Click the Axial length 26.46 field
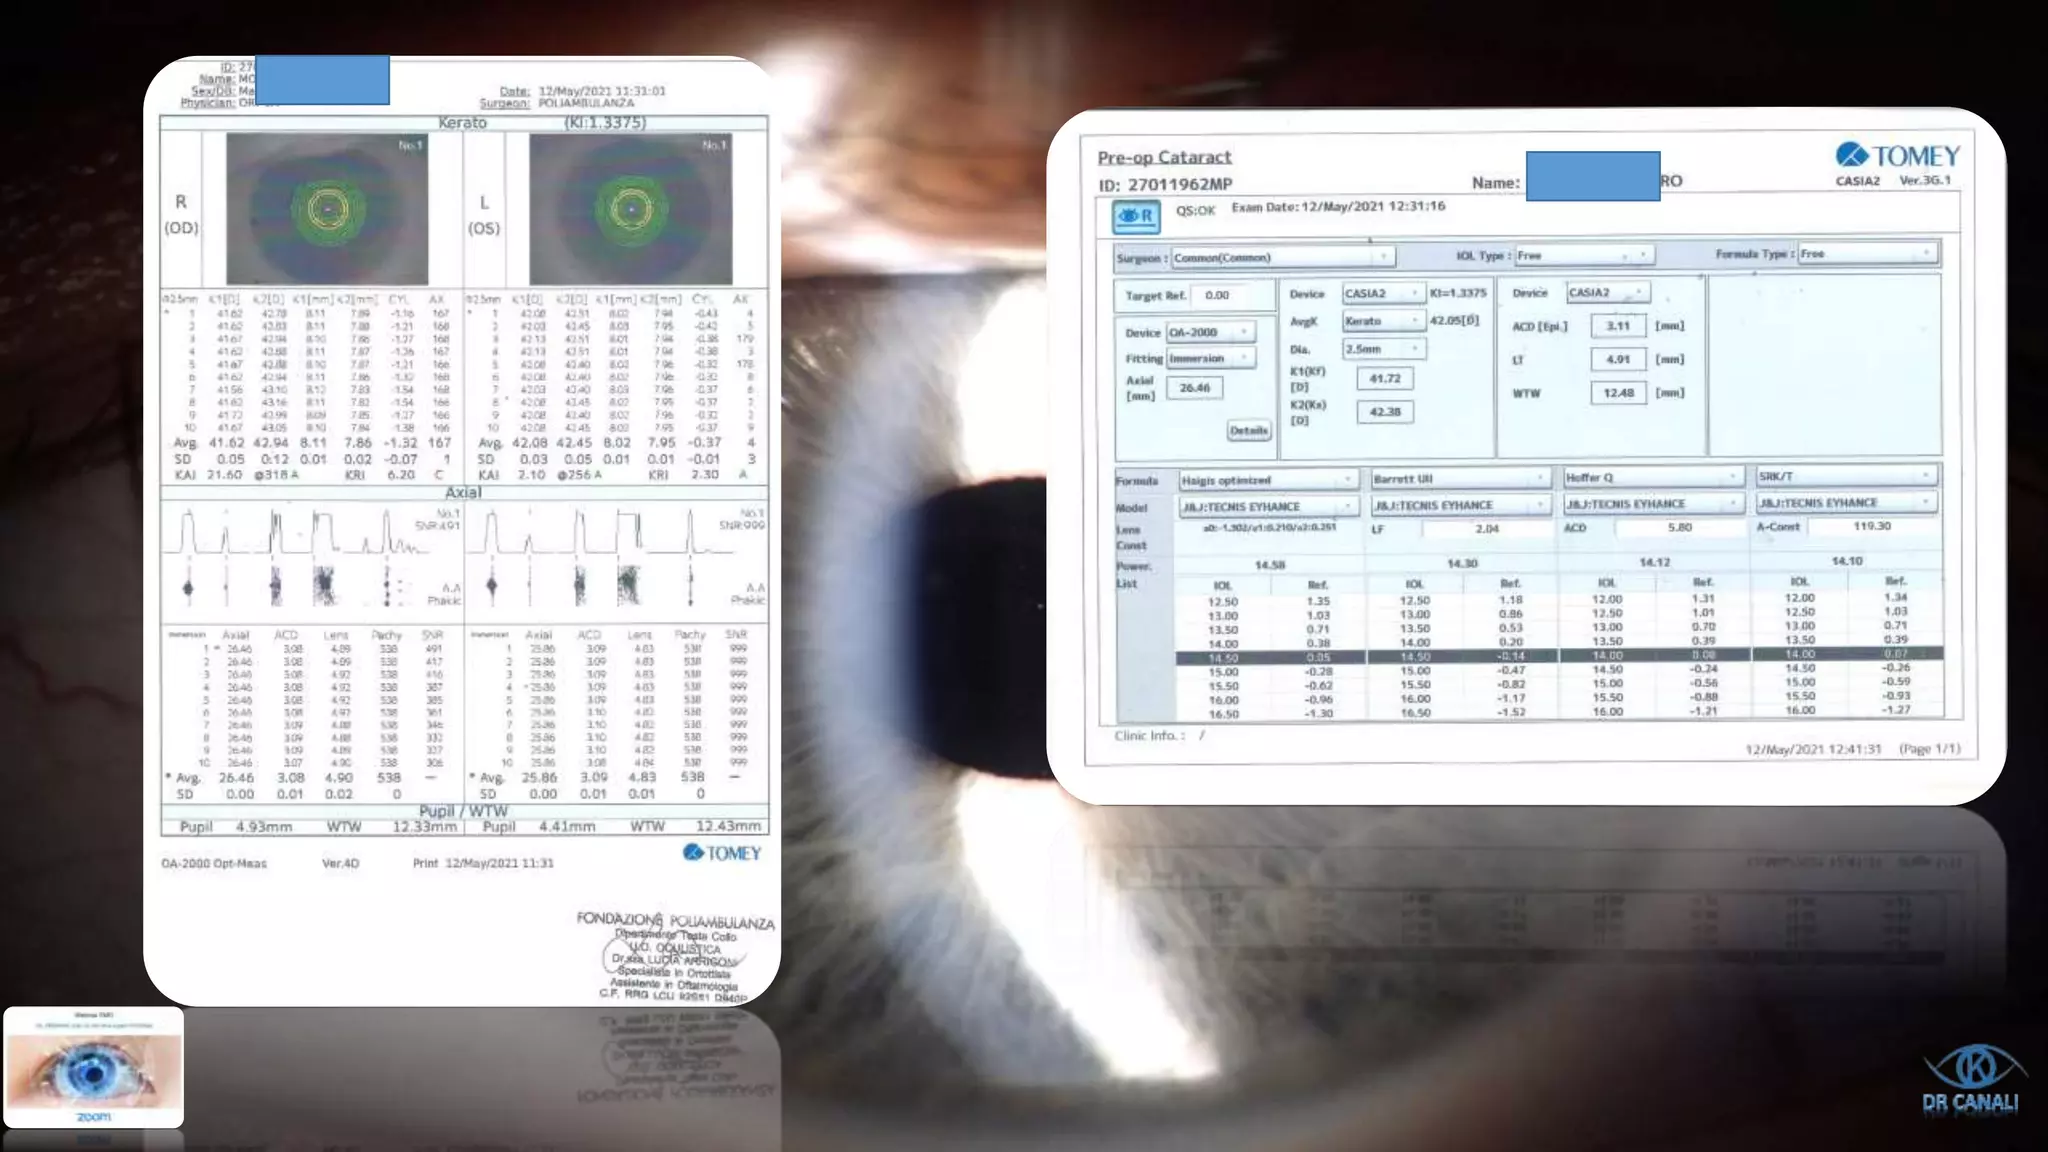Image resolution: width=2048 pixels, height=1152 pixels. pos(1195,388)
